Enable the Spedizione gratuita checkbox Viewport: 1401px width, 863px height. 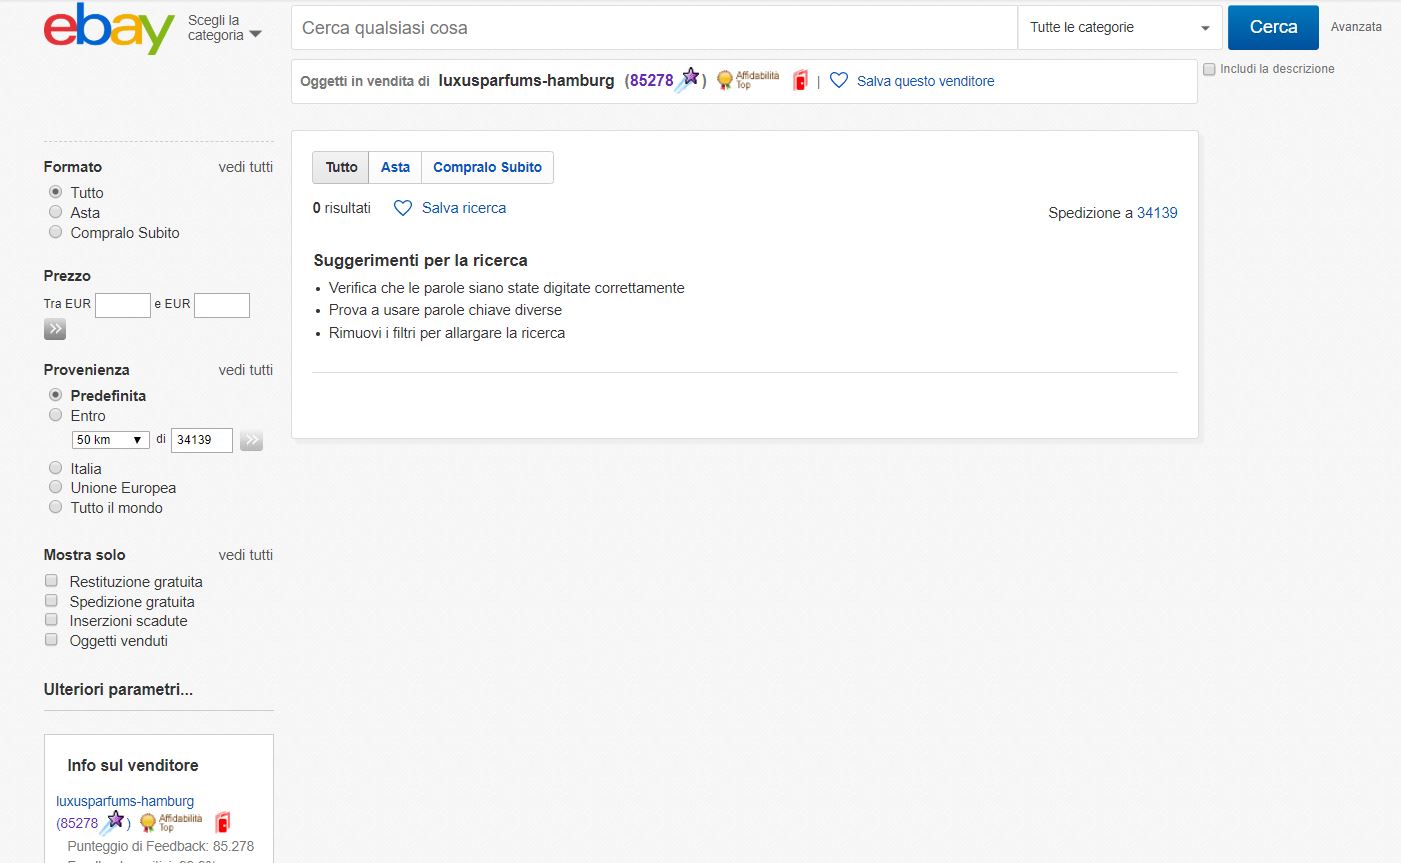pos(51,601)
